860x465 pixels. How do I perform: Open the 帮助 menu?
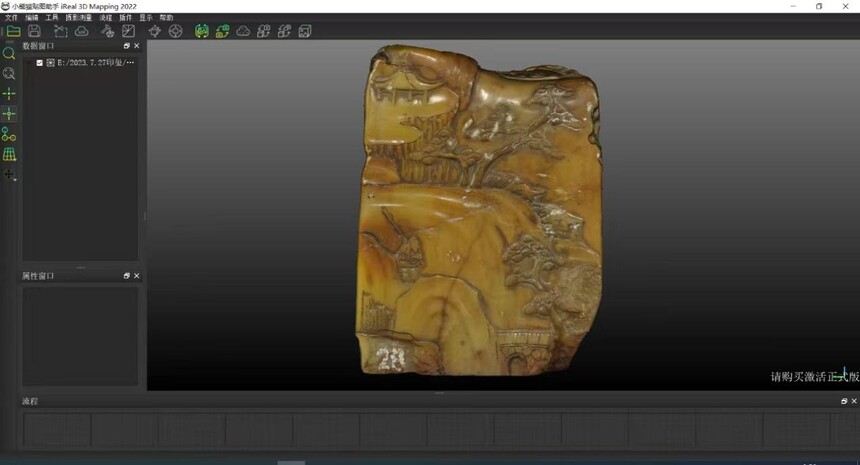pyautogui.click(x=166, y=18)
